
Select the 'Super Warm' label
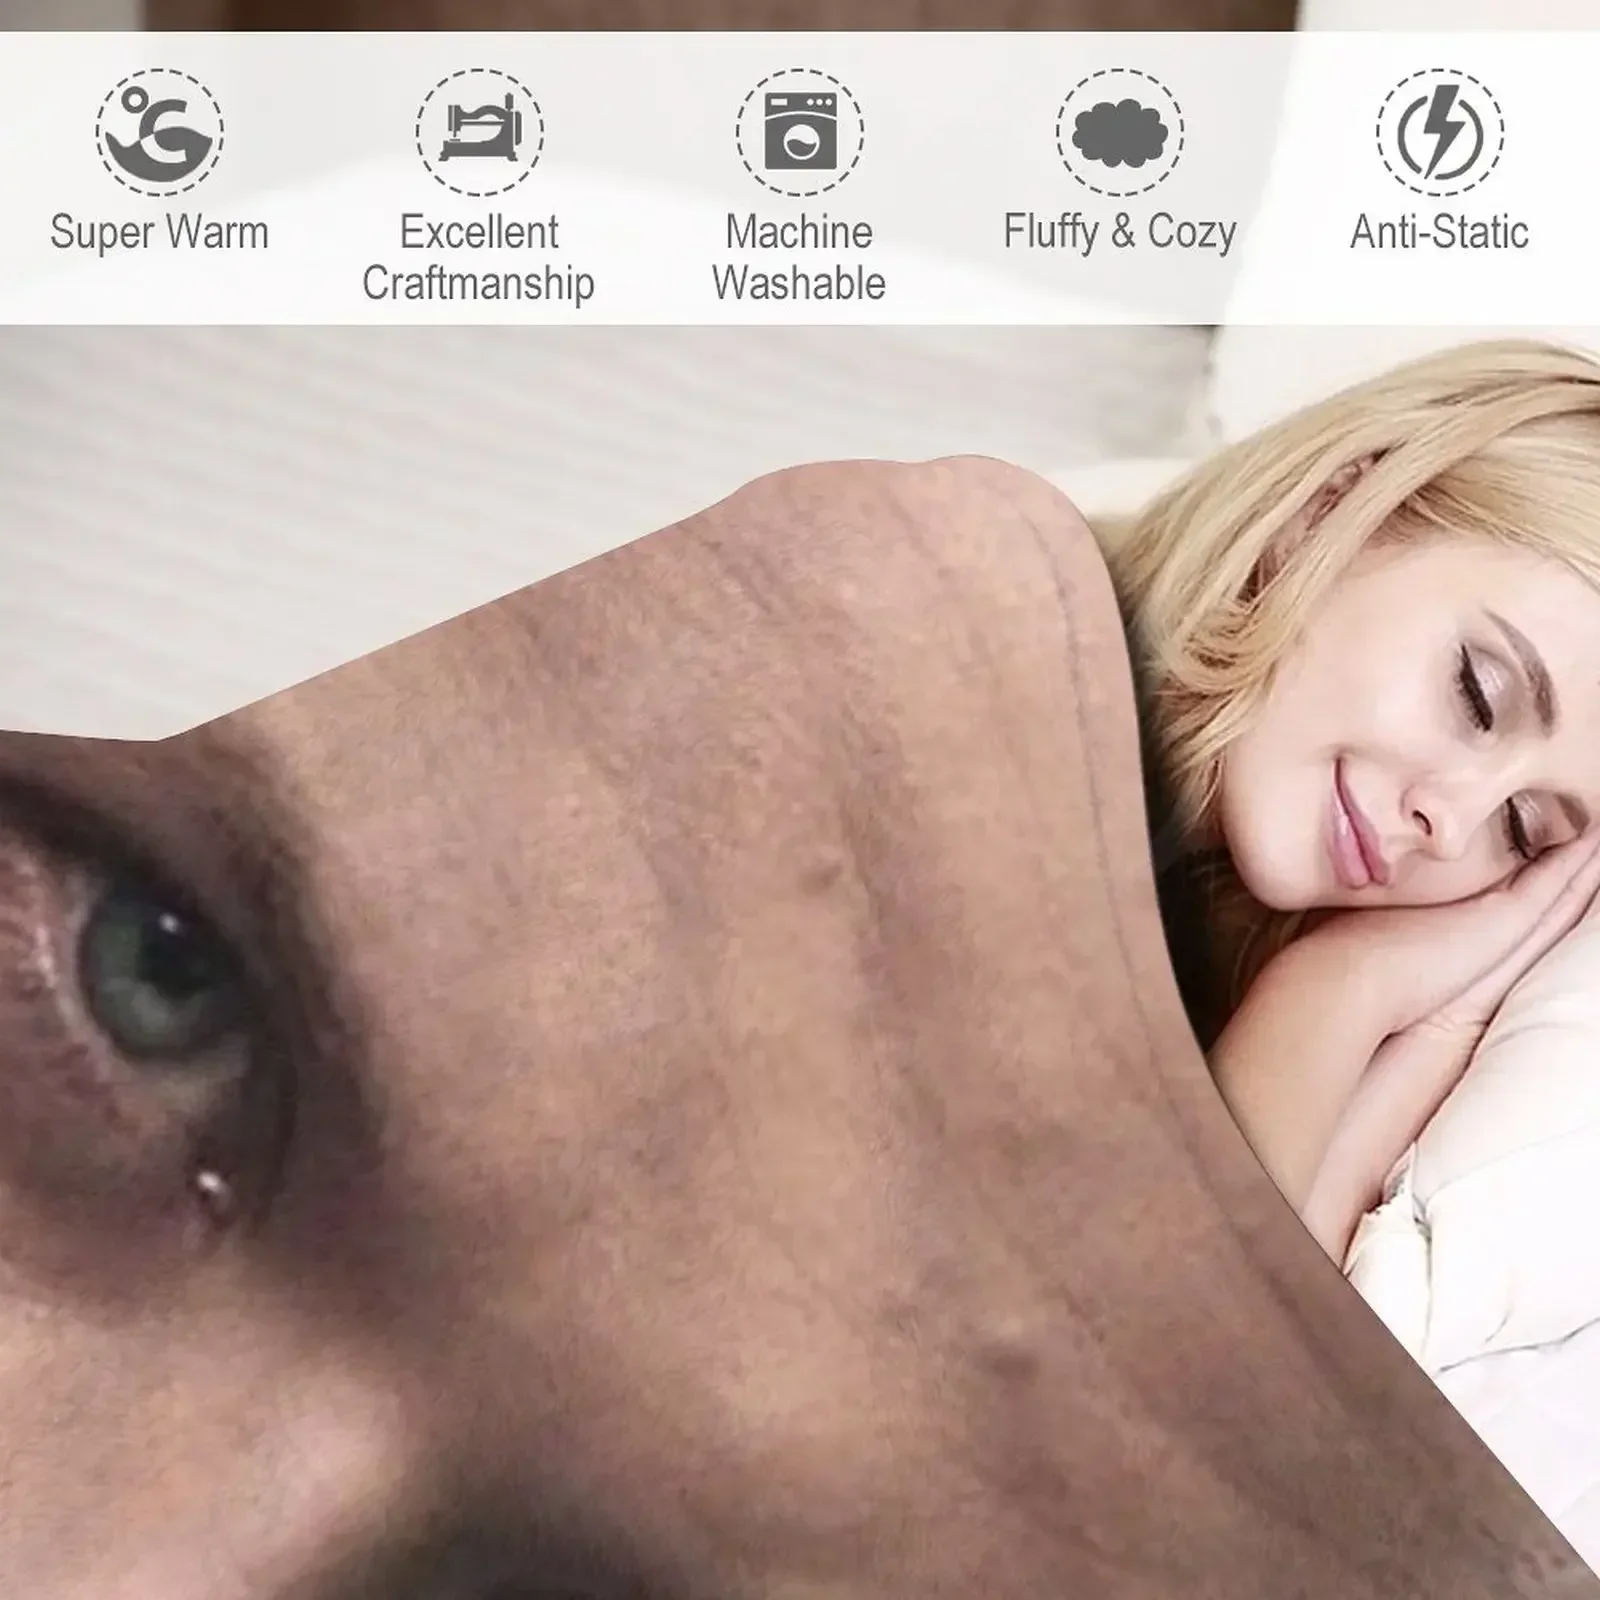(160, 233)
